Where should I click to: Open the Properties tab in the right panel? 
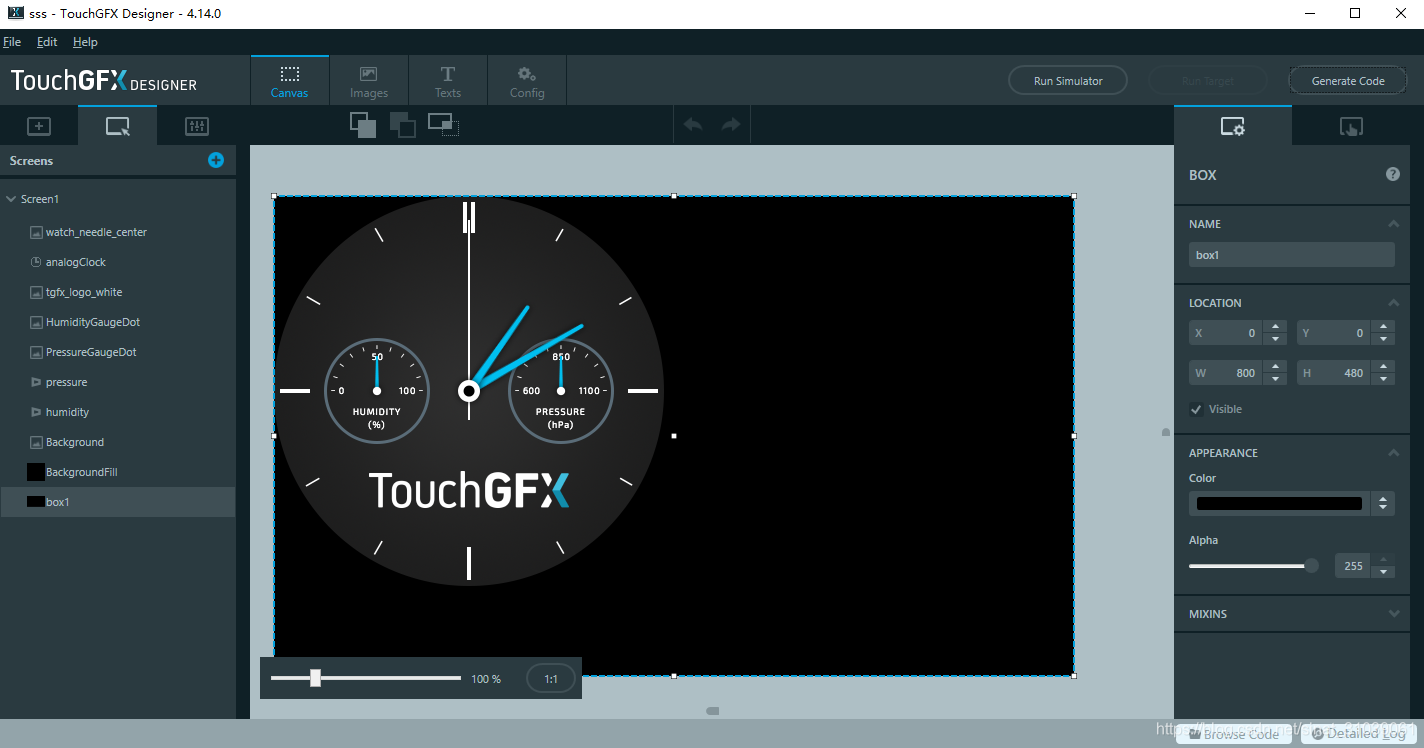pyautogui.click(x=1232, y=126)
